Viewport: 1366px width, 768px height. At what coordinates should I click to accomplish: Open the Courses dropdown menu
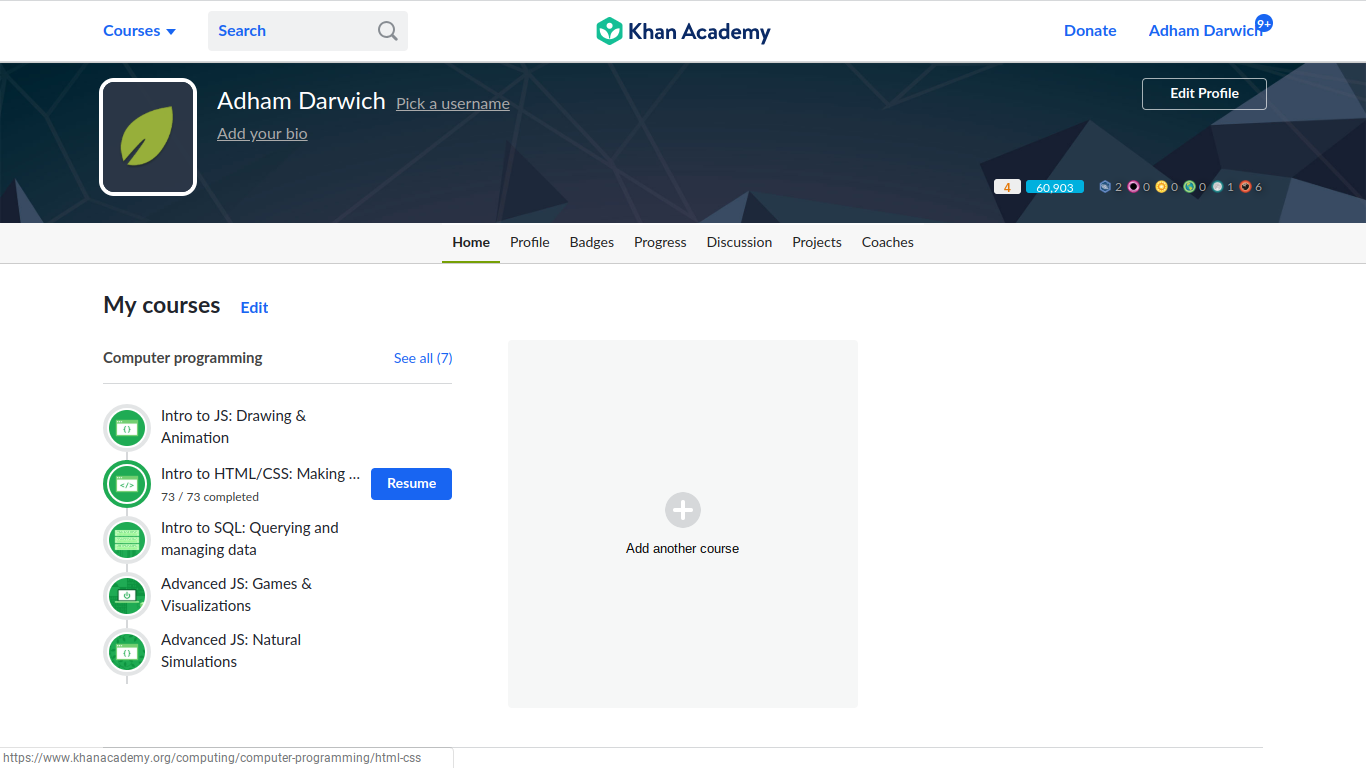[140, 31]
